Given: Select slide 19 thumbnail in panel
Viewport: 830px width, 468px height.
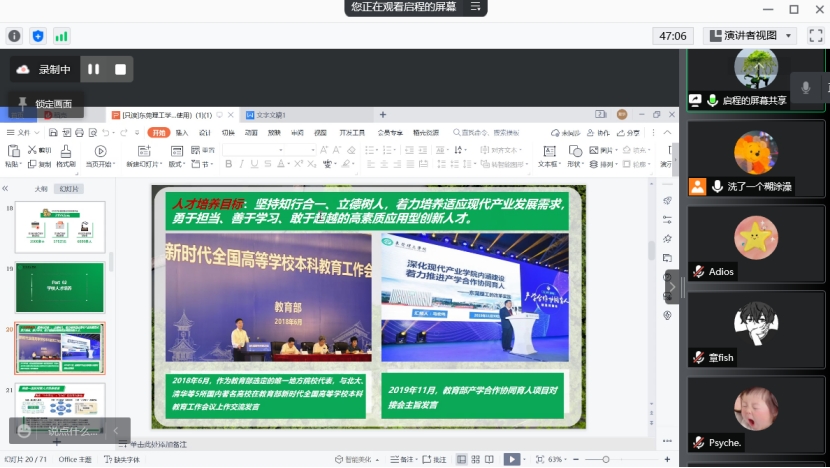Looking at the screenshot, I should 60,287.
